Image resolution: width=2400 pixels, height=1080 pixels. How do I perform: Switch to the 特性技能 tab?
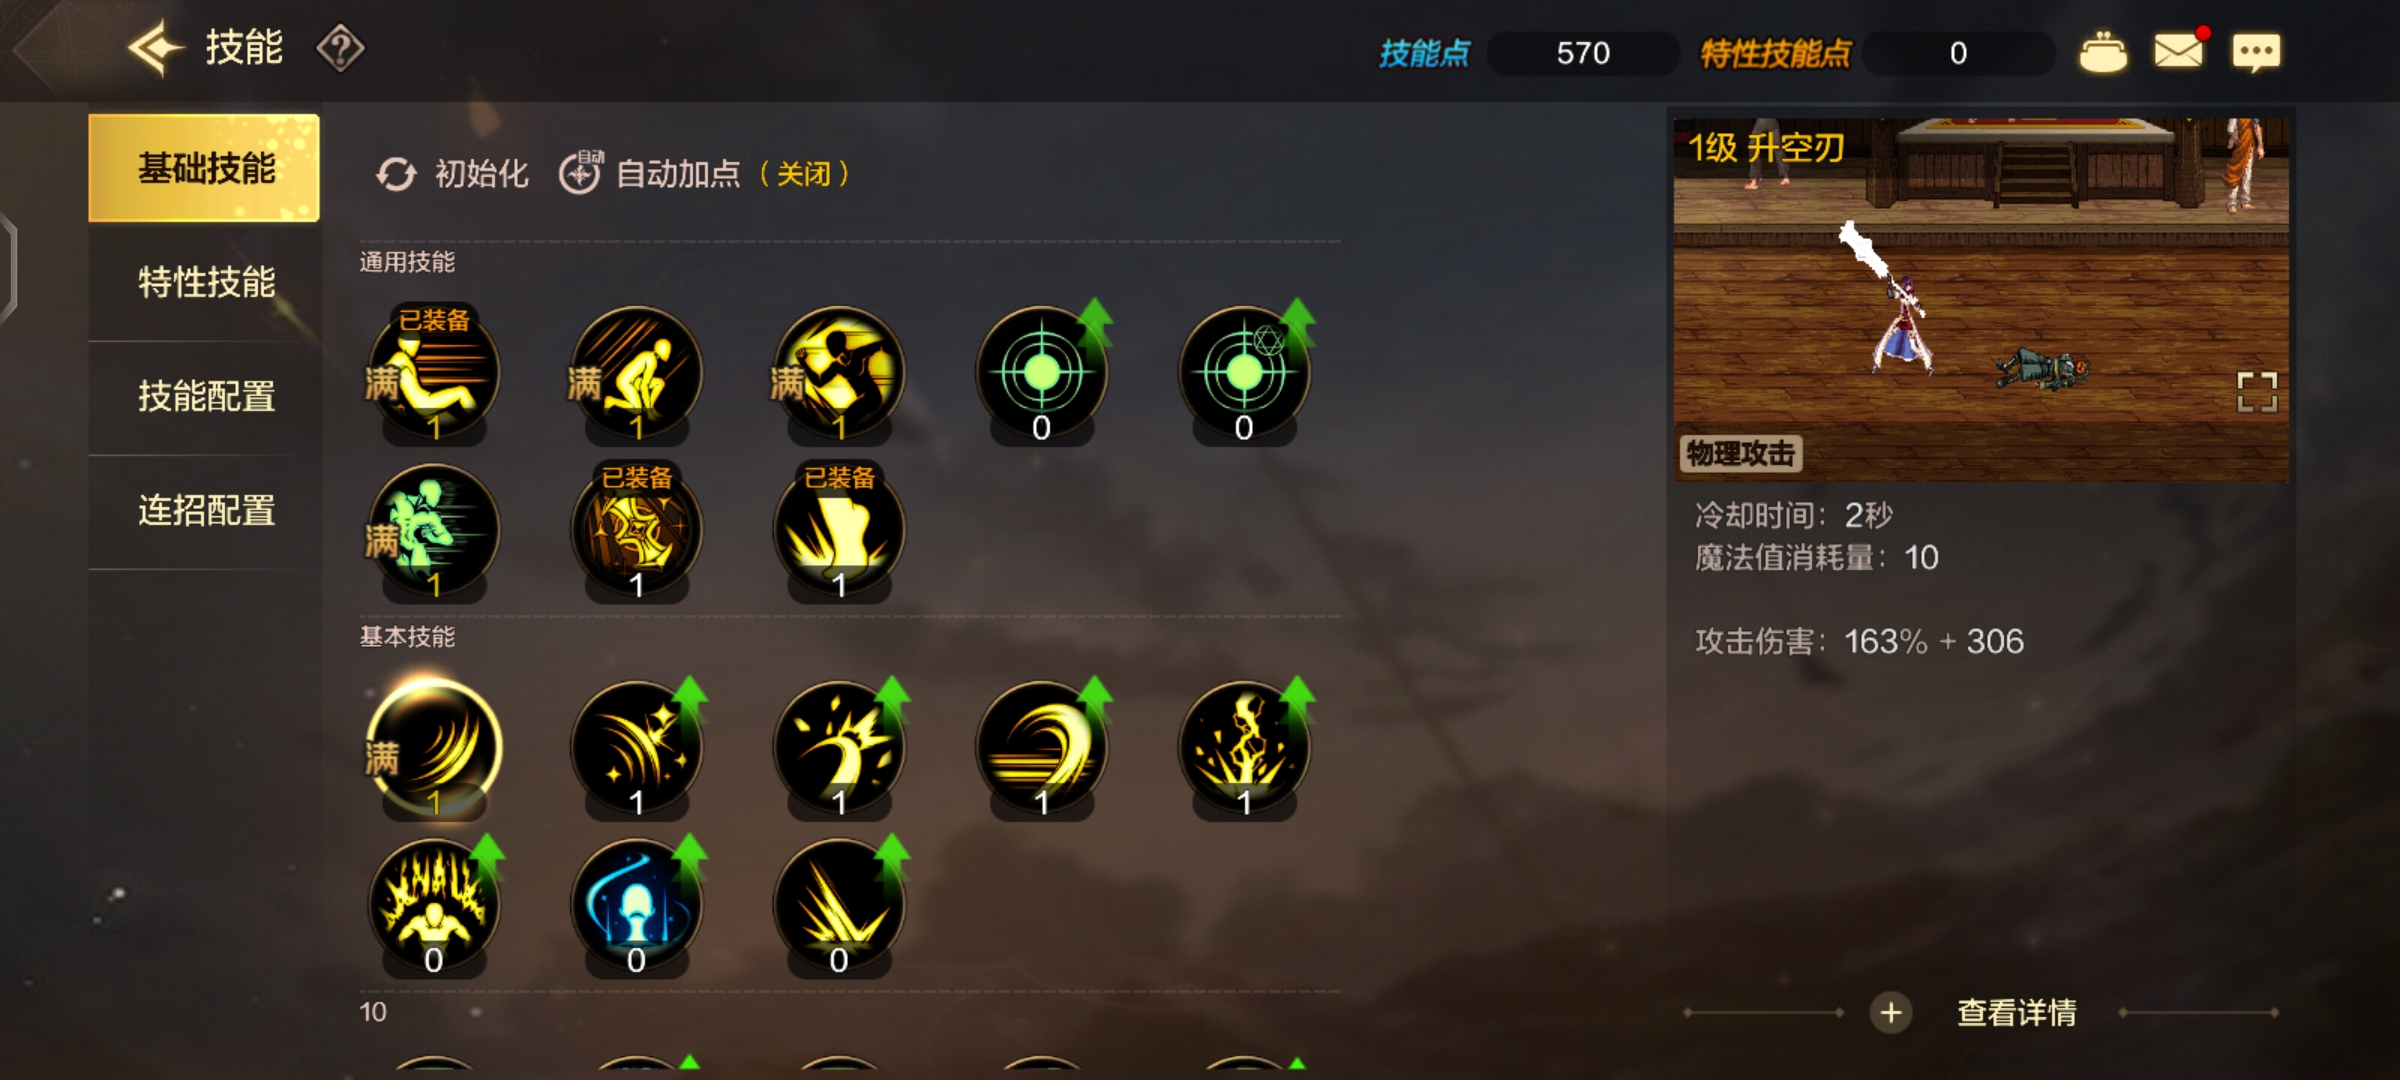pyautogui.click(x=205, y=283)
